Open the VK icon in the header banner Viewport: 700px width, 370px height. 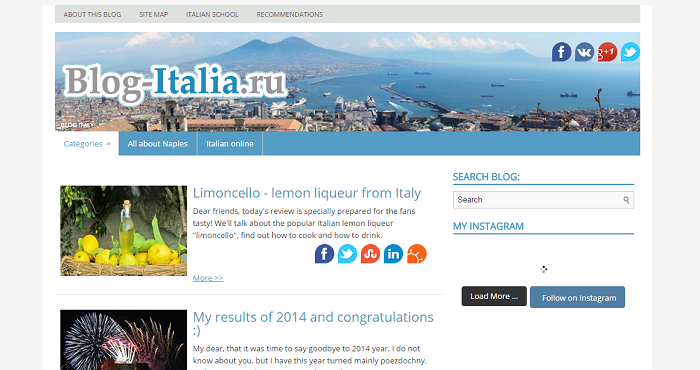click(584, 52)
